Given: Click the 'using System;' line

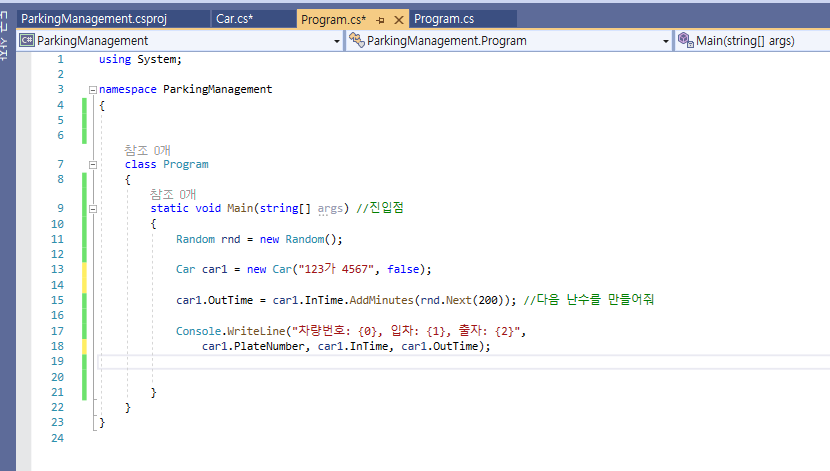Looking at the screenshot, I should point(140,59).
